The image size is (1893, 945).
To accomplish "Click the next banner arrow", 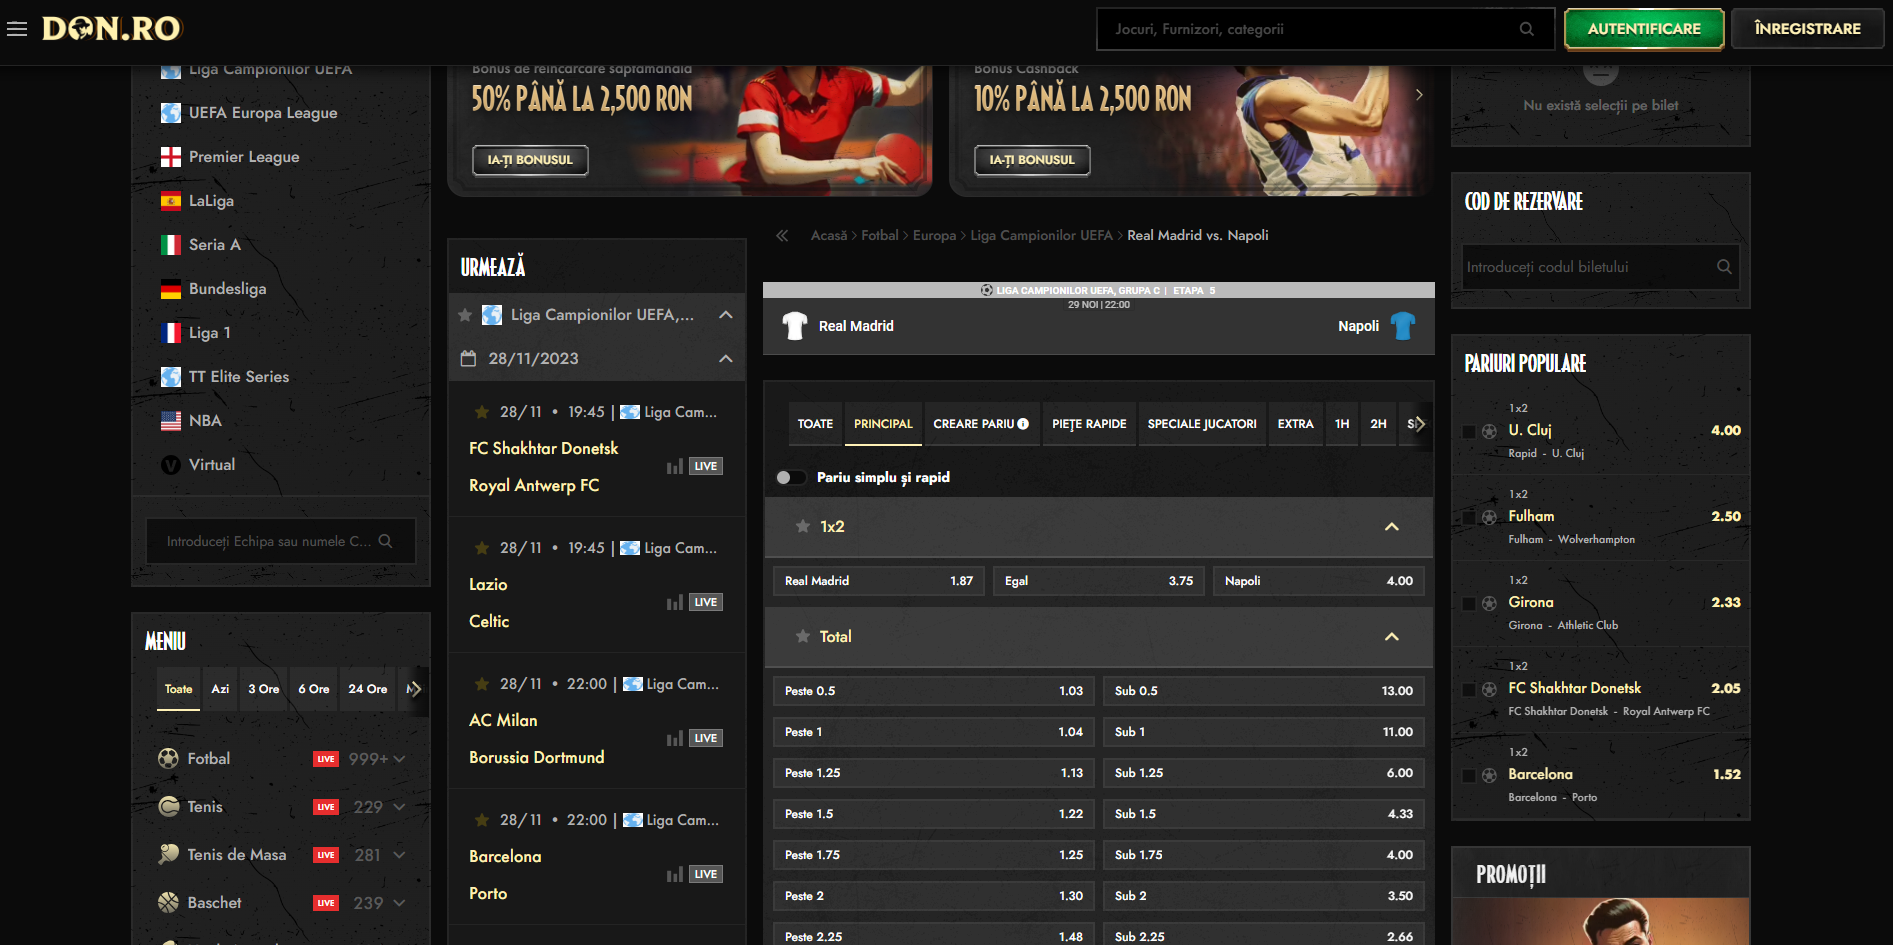I will (x=1419, y=94).
